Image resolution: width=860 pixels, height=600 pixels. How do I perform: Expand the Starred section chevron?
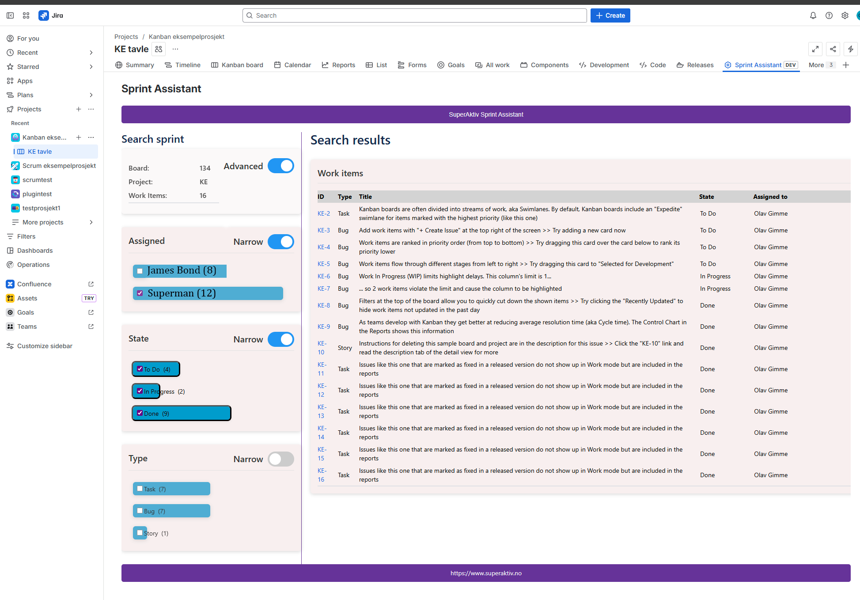click(x=91, y=67)
